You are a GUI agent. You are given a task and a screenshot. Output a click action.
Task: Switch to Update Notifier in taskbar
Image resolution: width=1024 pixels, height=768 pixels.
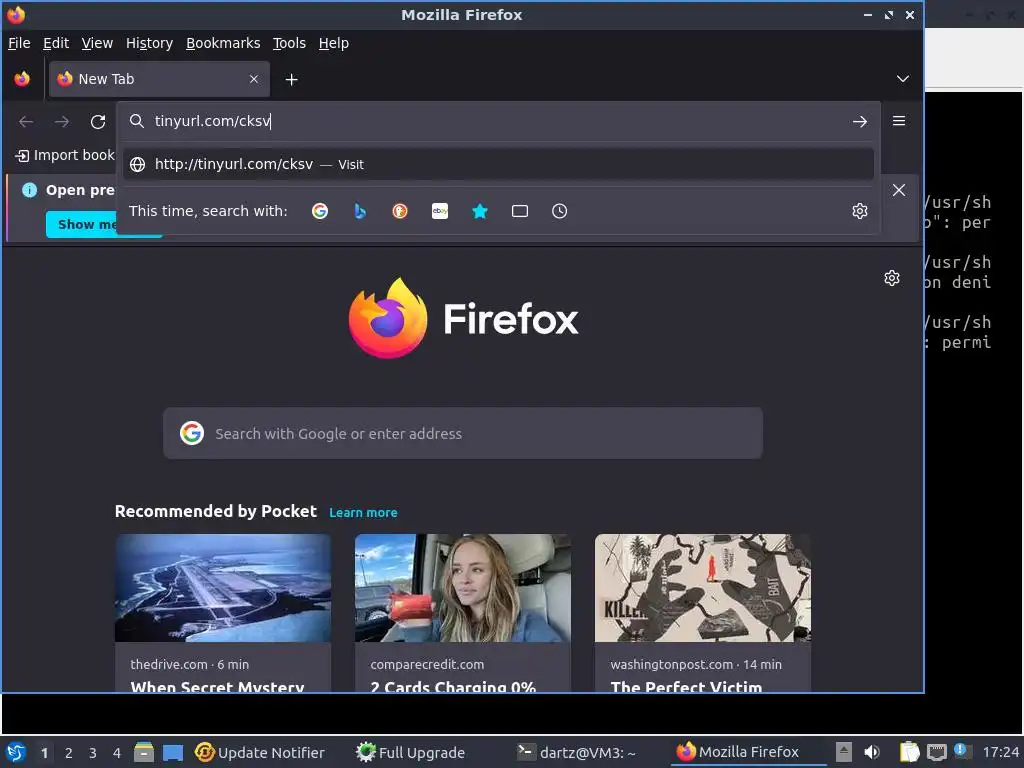[260, 752]
